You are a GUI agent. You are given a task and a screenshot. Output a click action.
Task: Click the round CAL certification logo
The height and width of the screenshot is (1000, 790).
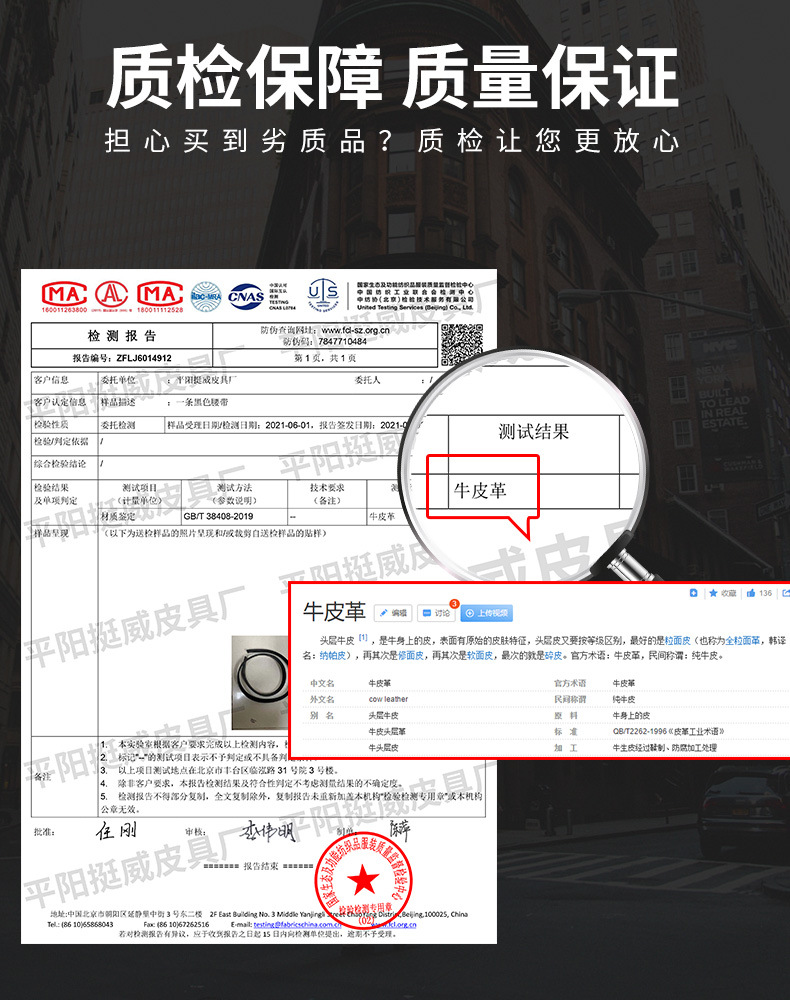(x=111, y=294)
